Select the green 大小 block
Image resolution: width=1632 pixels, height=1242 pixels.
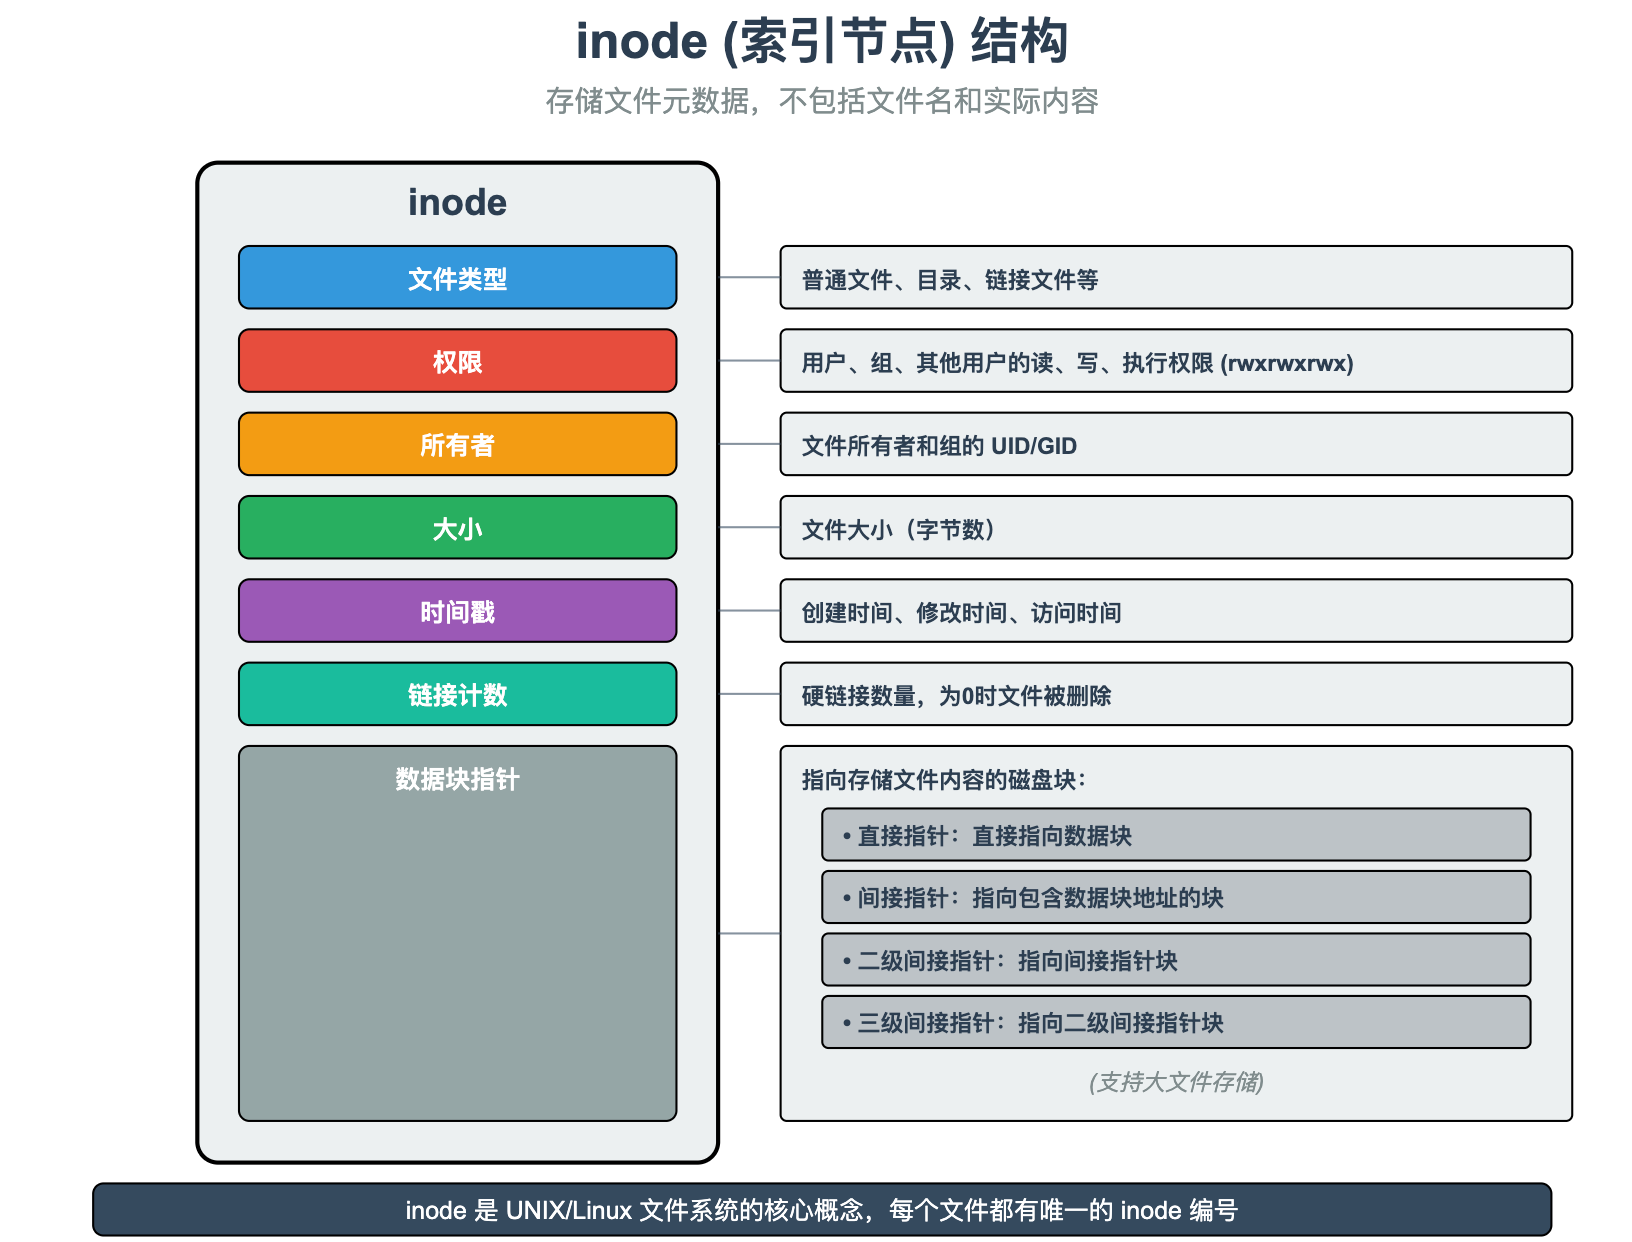point(457,528)
